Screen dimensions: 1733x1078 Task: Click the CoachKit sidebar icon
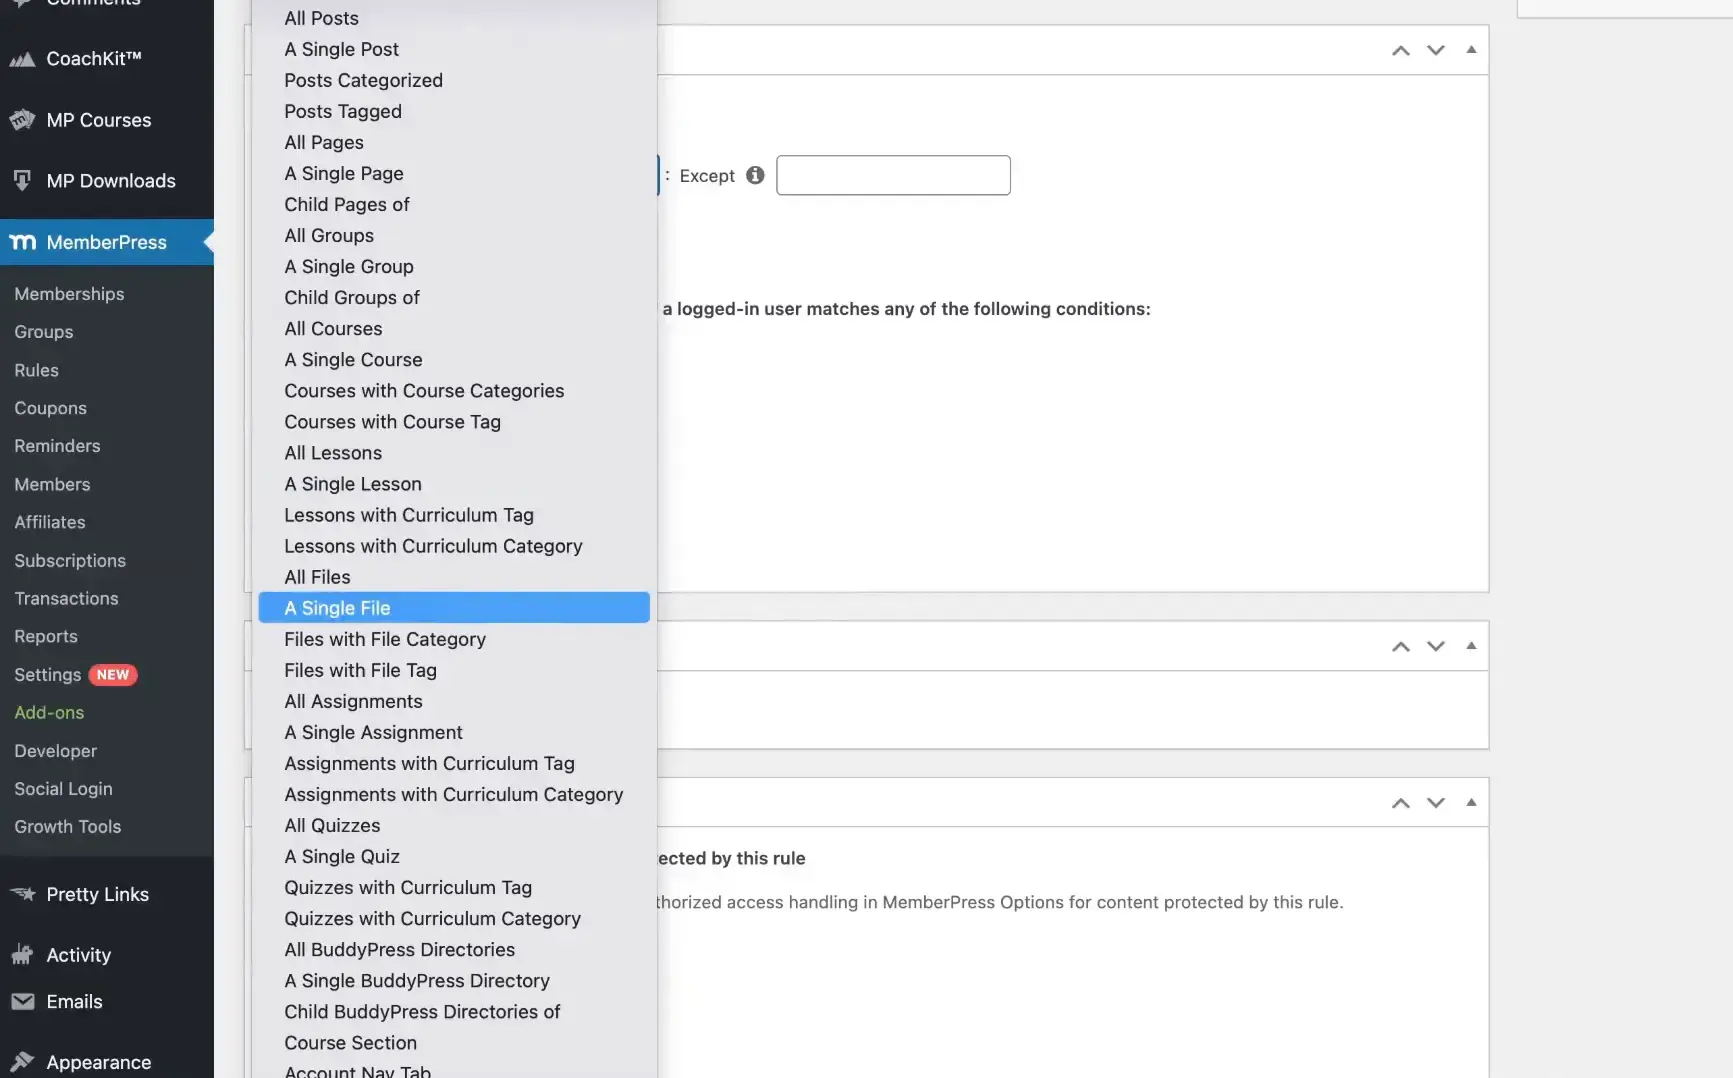coord(22,59)
